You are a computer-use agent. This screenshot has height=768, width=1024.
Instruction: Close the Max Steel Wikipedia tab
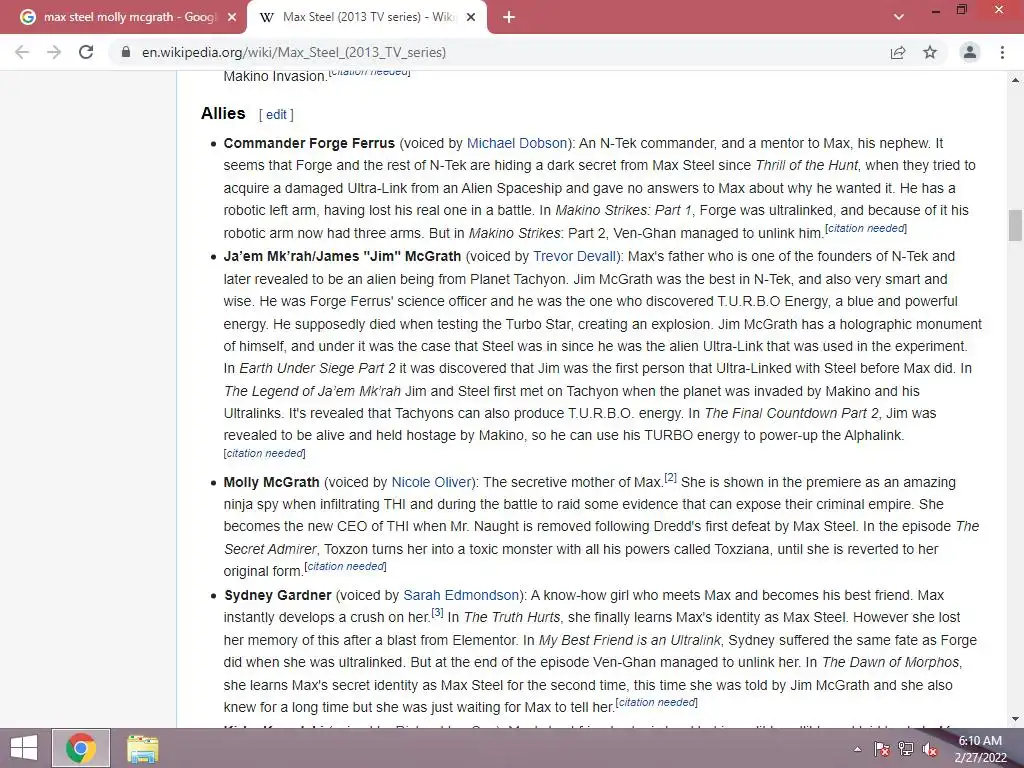472,17
